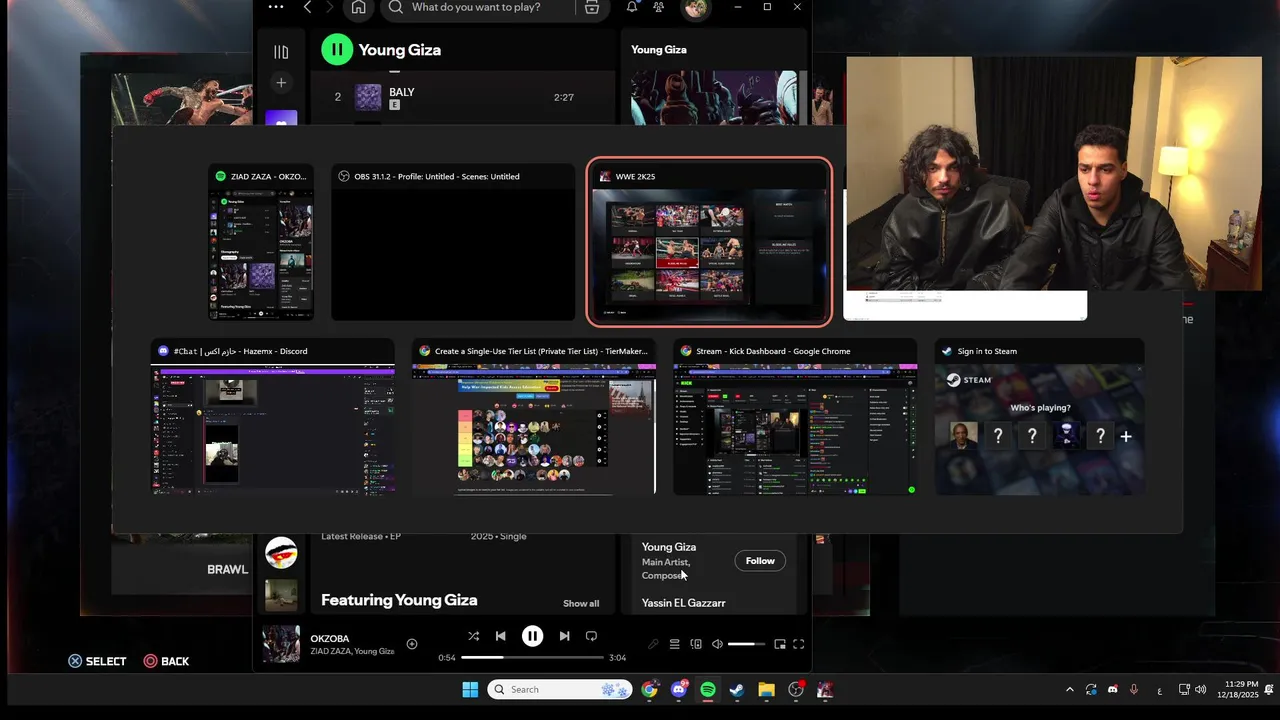Switch to ZIAD ZAZA Spotify window thumbnail
This screenshot has width=1280, height=720.
pos(261,243)
